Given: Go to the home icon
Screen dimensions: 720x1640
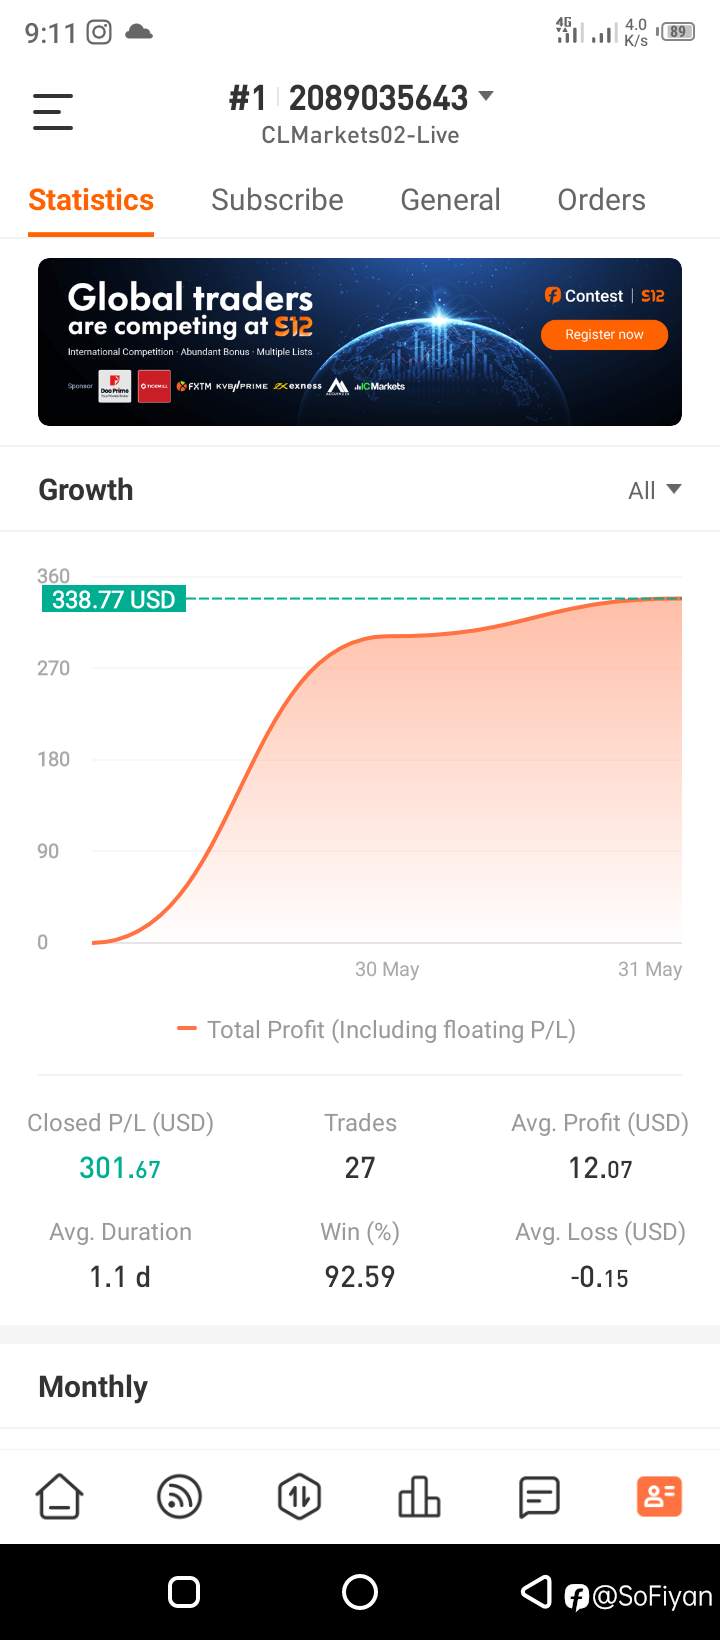Looking at the screenshot, I should click(x=60, y=1497).
